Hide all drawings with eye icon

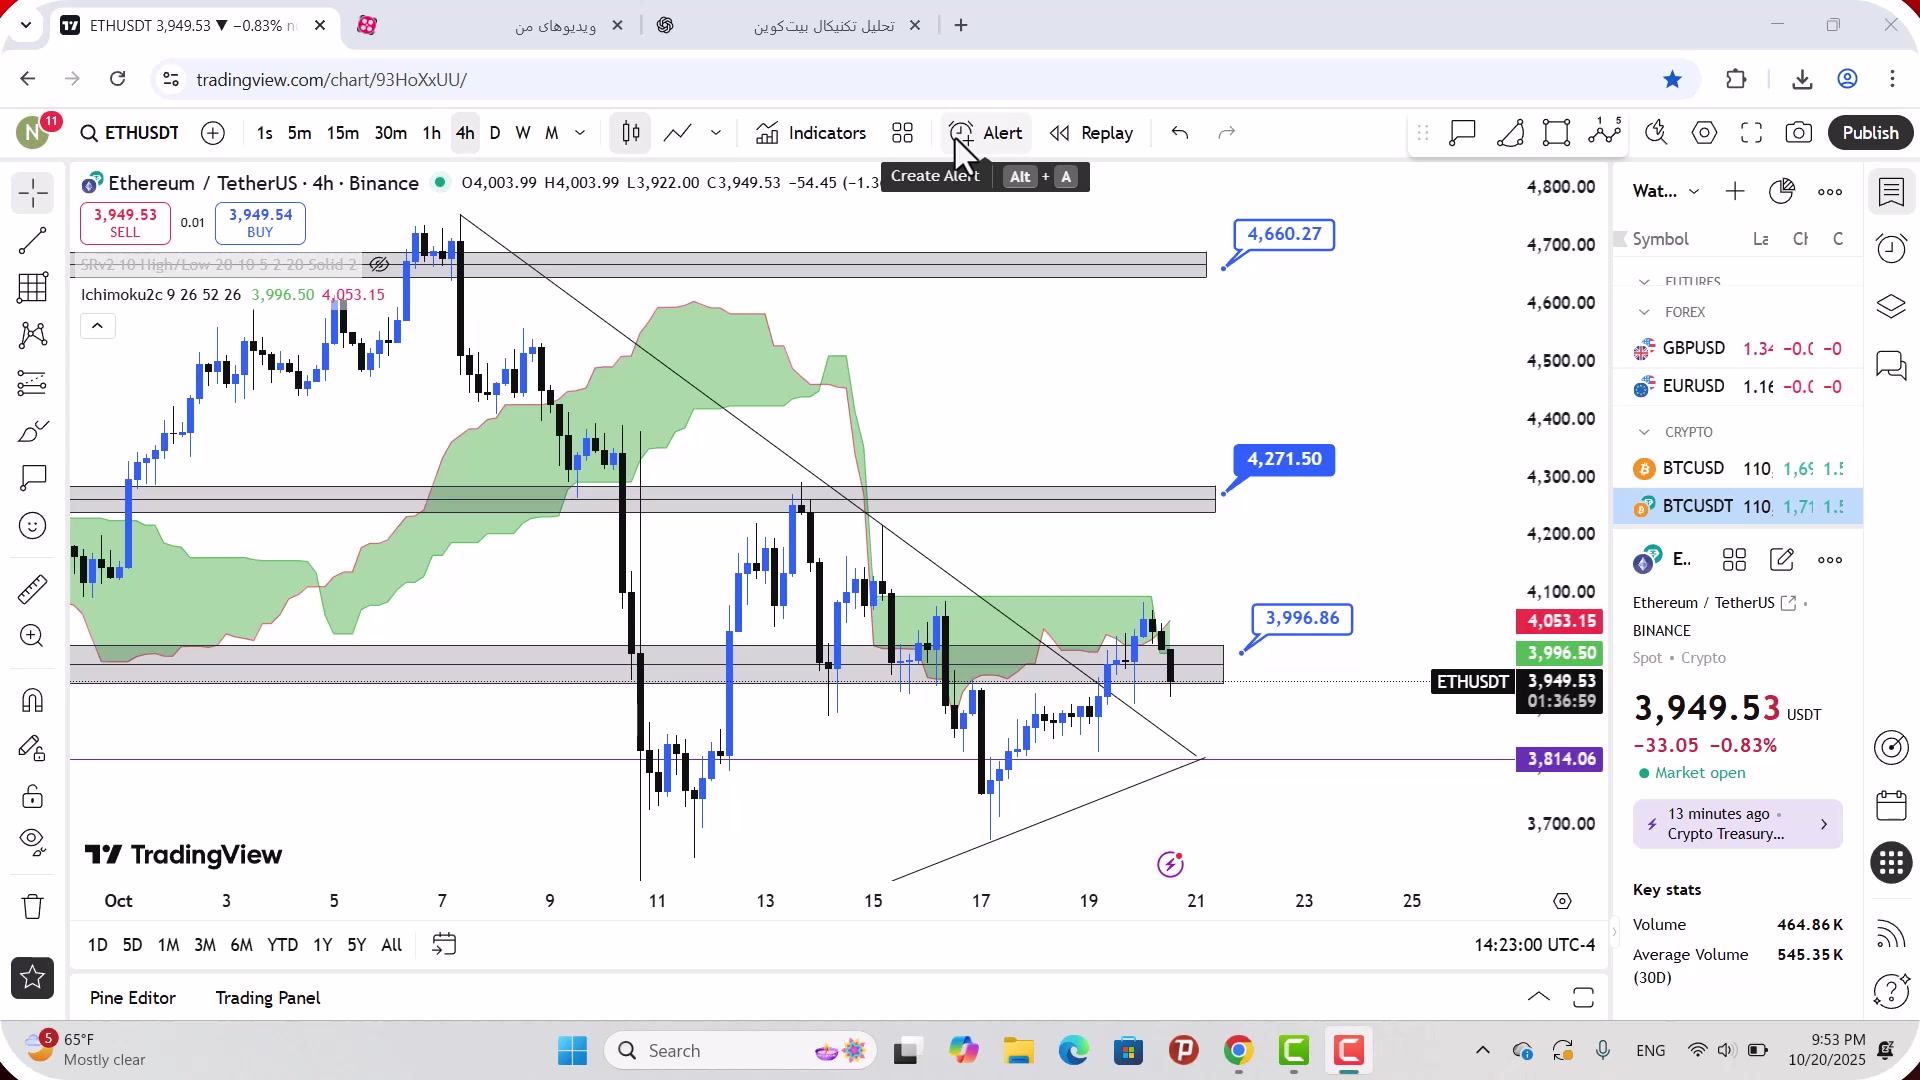33,843
